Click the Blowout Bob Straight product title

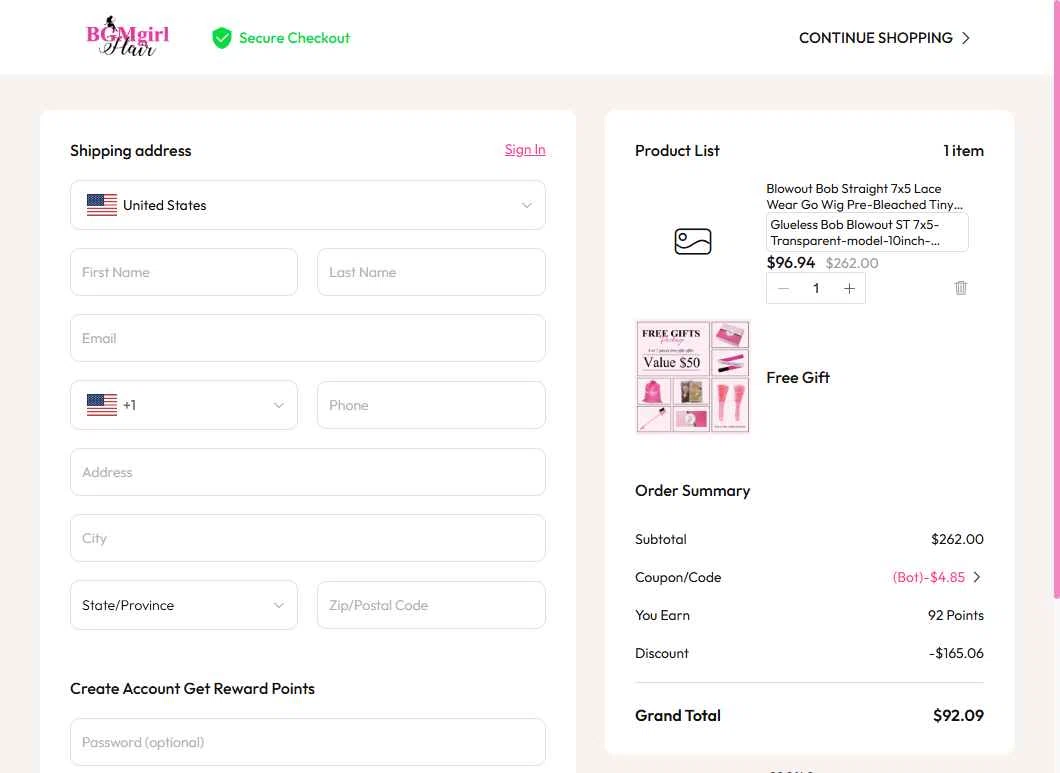coord(864,197)
